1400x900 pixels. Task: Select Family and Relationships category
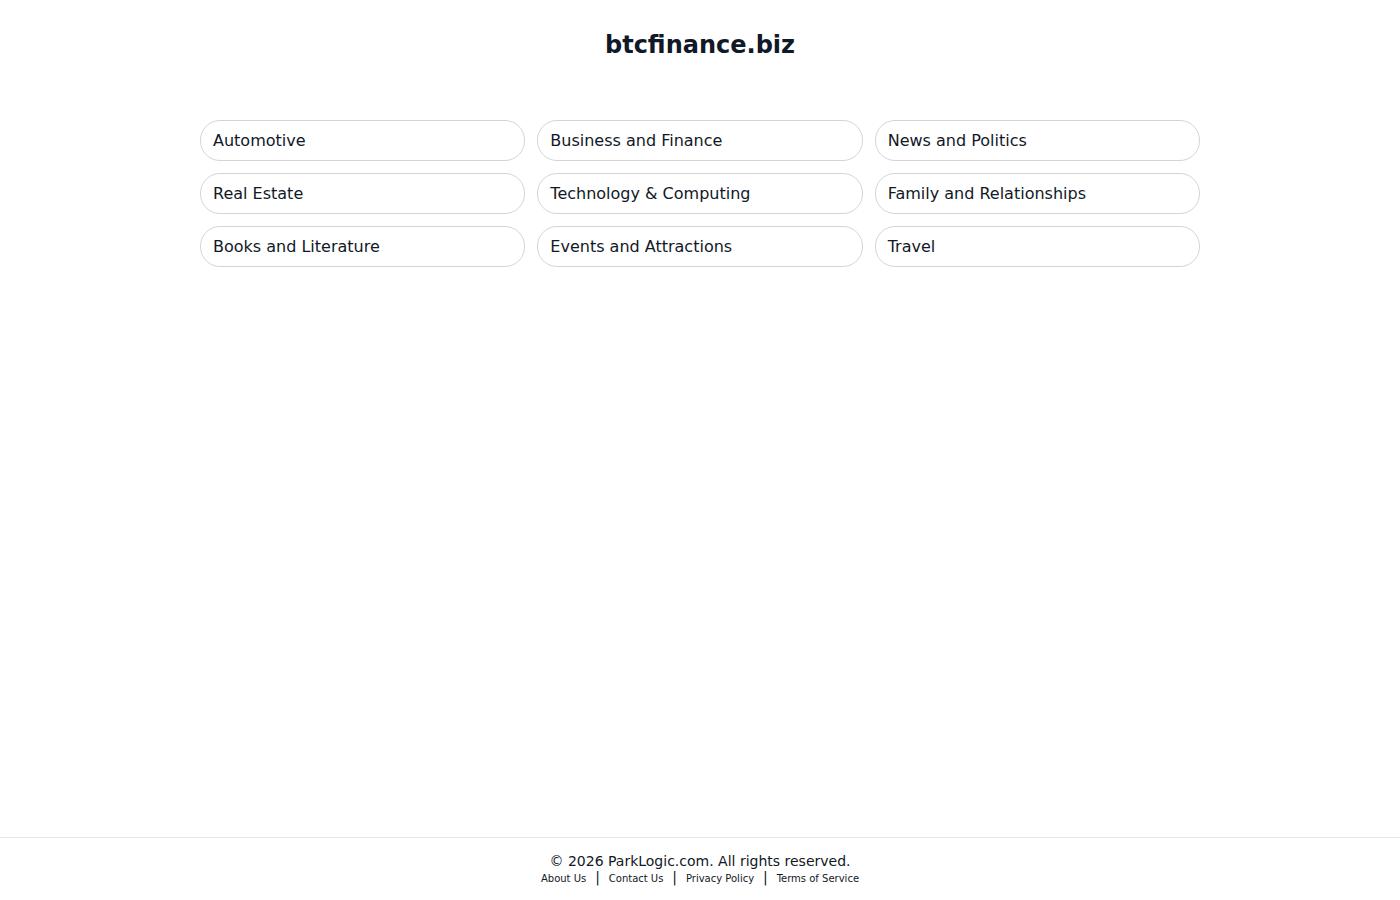pyautogui.click(x=1037, y=194)
